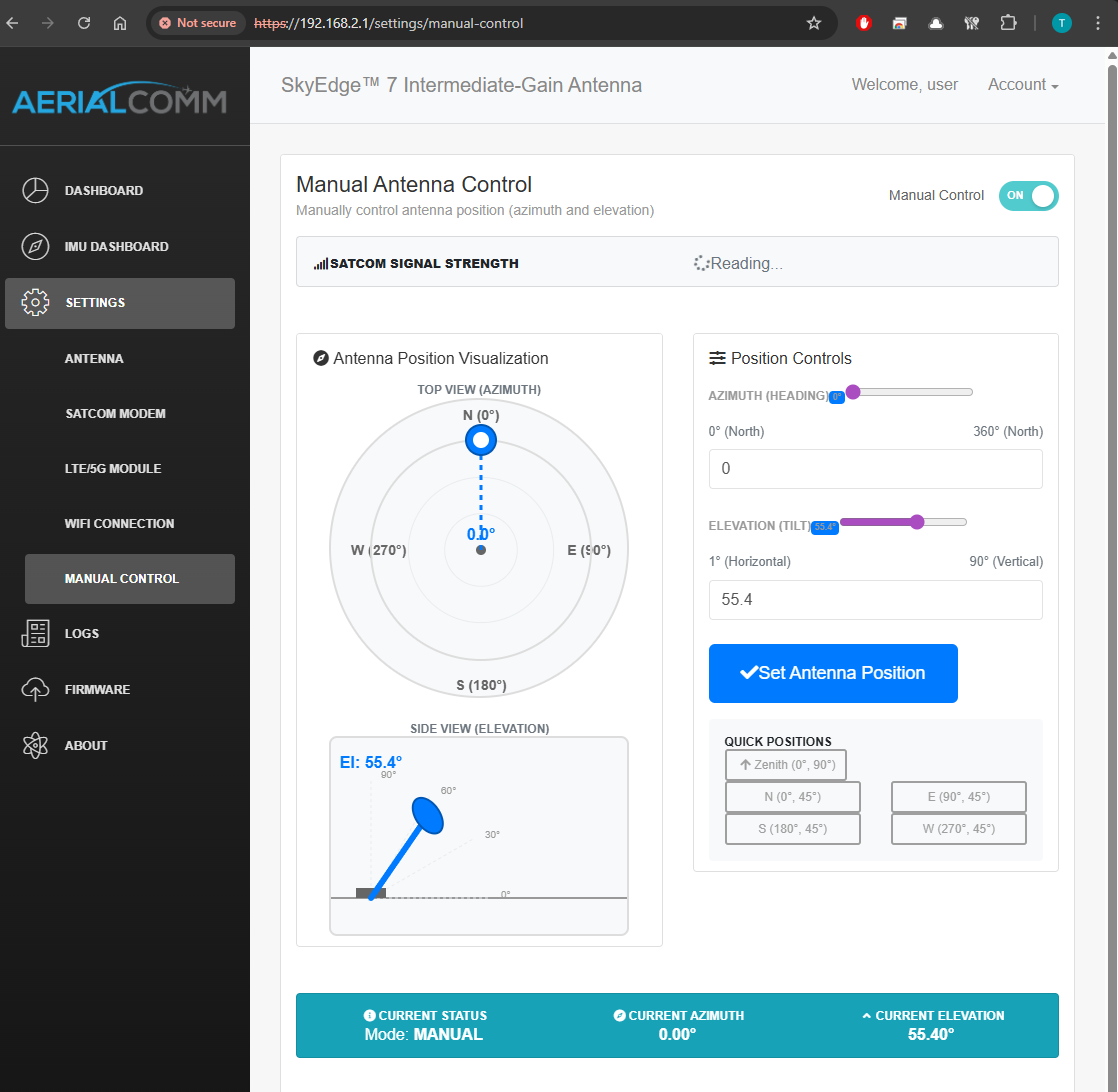Click the About atom icon
Viewport: 1118px width, 1092px height.
click(x=35, y=745)
